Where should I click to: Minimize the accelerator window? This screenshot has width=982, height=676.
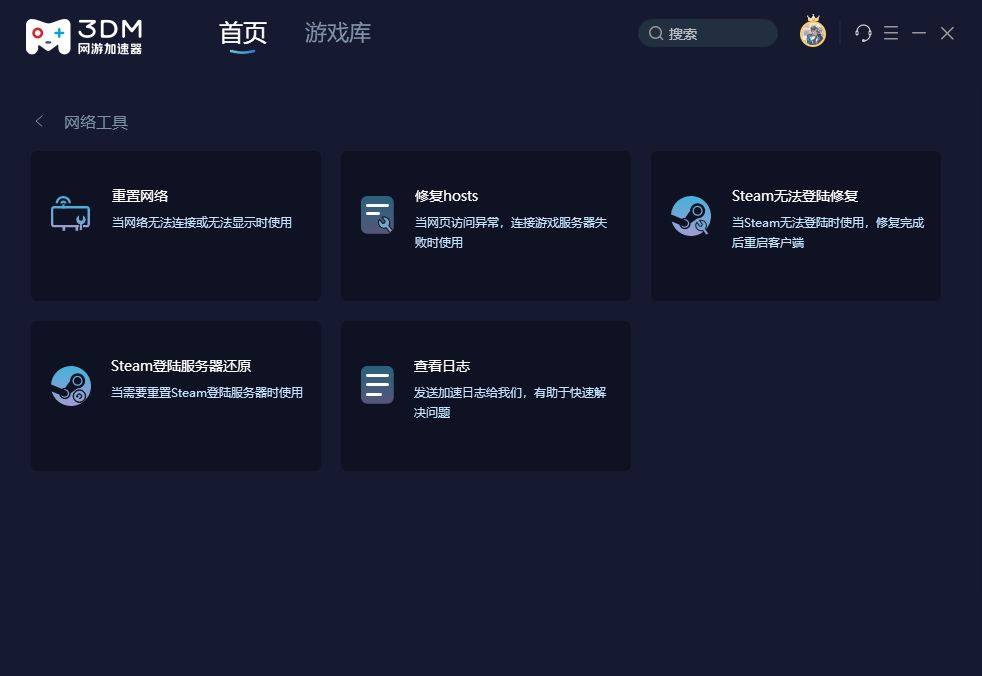click(x=919, y=33)
